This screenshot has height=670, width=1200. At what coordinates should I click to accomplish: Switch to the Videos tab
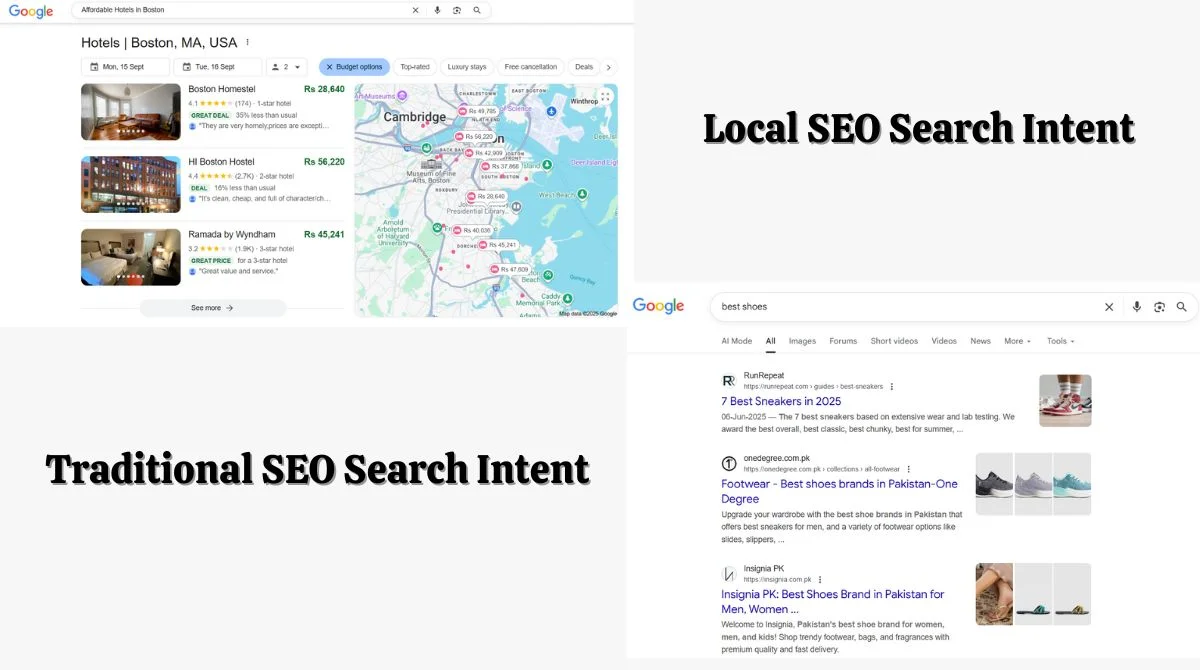tap(944, 341)
